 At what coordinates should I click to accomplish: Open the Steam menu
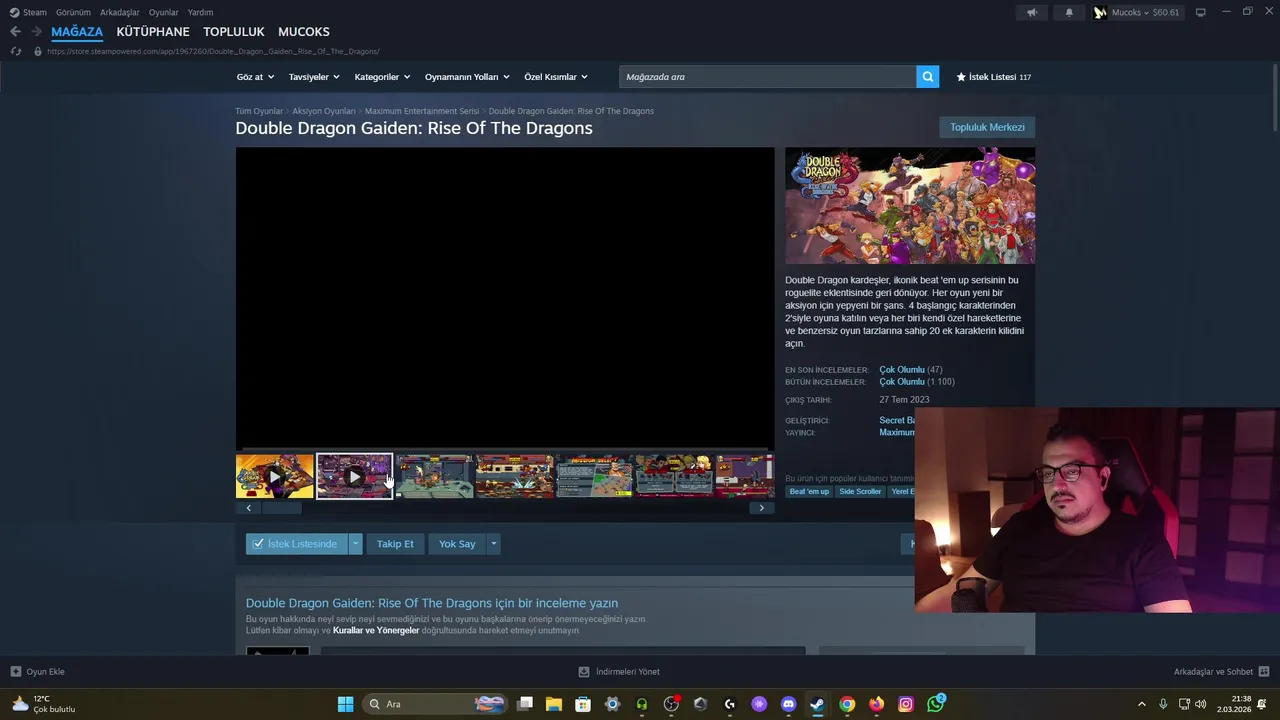click(28, 12)
